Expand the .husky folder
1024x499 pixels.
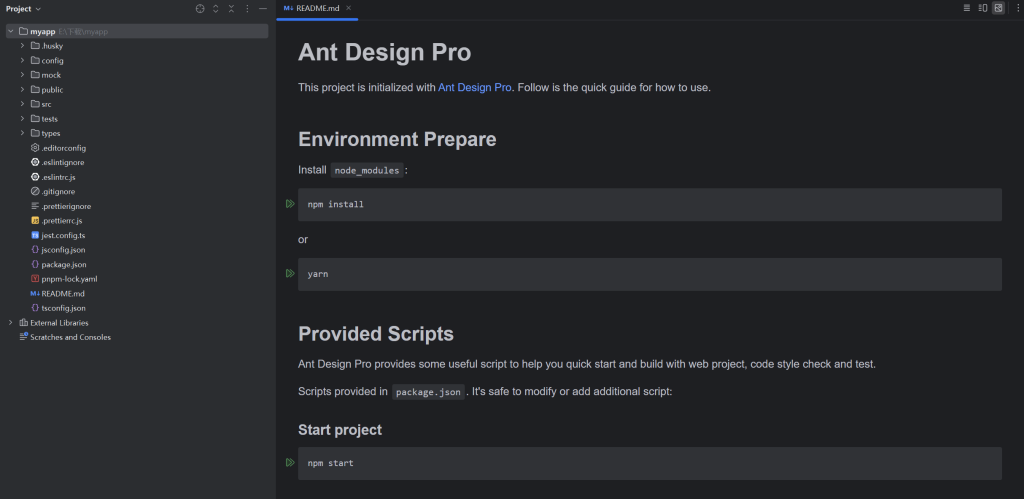(x=22, y=46)
